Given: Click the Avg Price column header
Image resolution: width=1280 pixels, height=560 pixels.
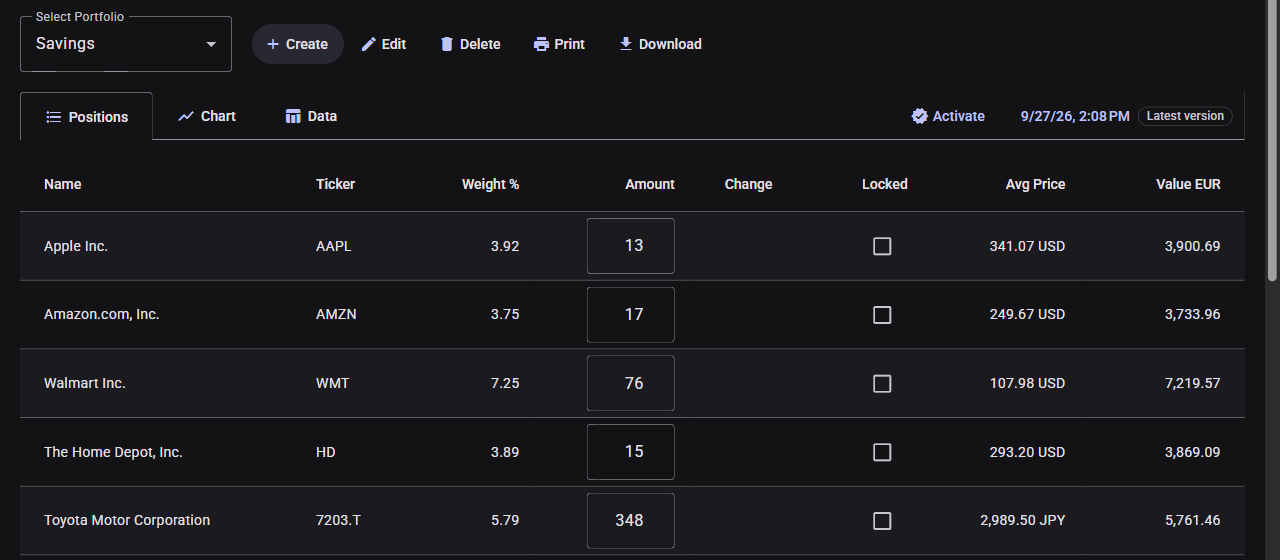Looking at the screenshot, I should pos(1035,184).
